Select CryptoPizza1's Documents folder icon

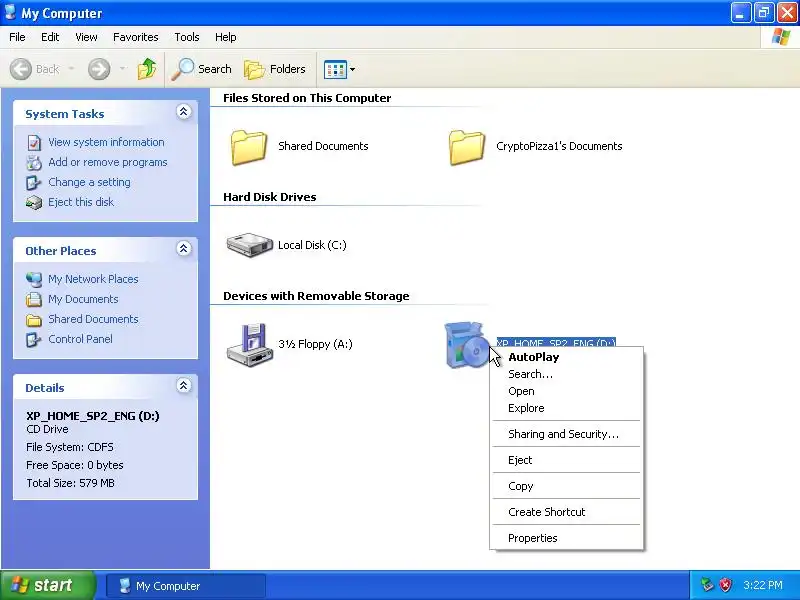[466, 147]
